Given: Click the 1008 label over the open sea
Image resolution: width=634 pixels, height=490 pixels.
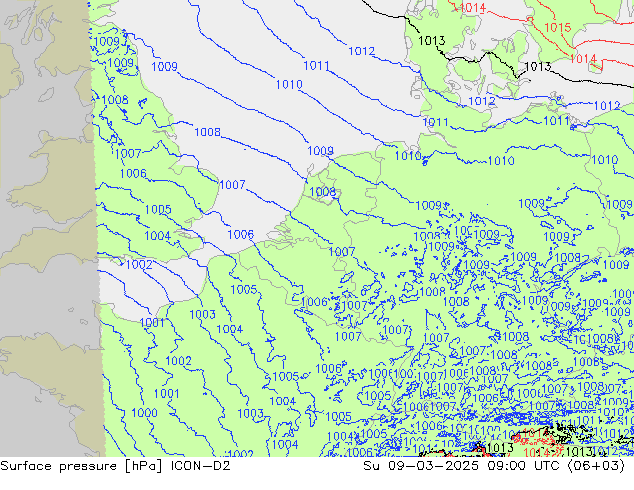Looking at the screenshot, I should 207,132.
